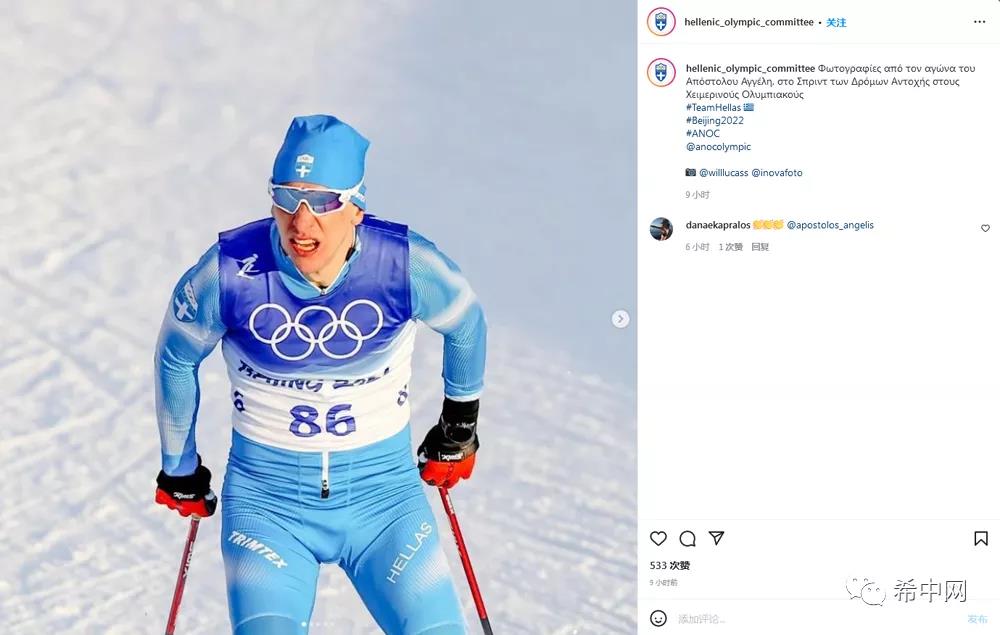Open the #TeamHellas hashtag
Viewport: 1000px width, 635px height.
point(713,107)
